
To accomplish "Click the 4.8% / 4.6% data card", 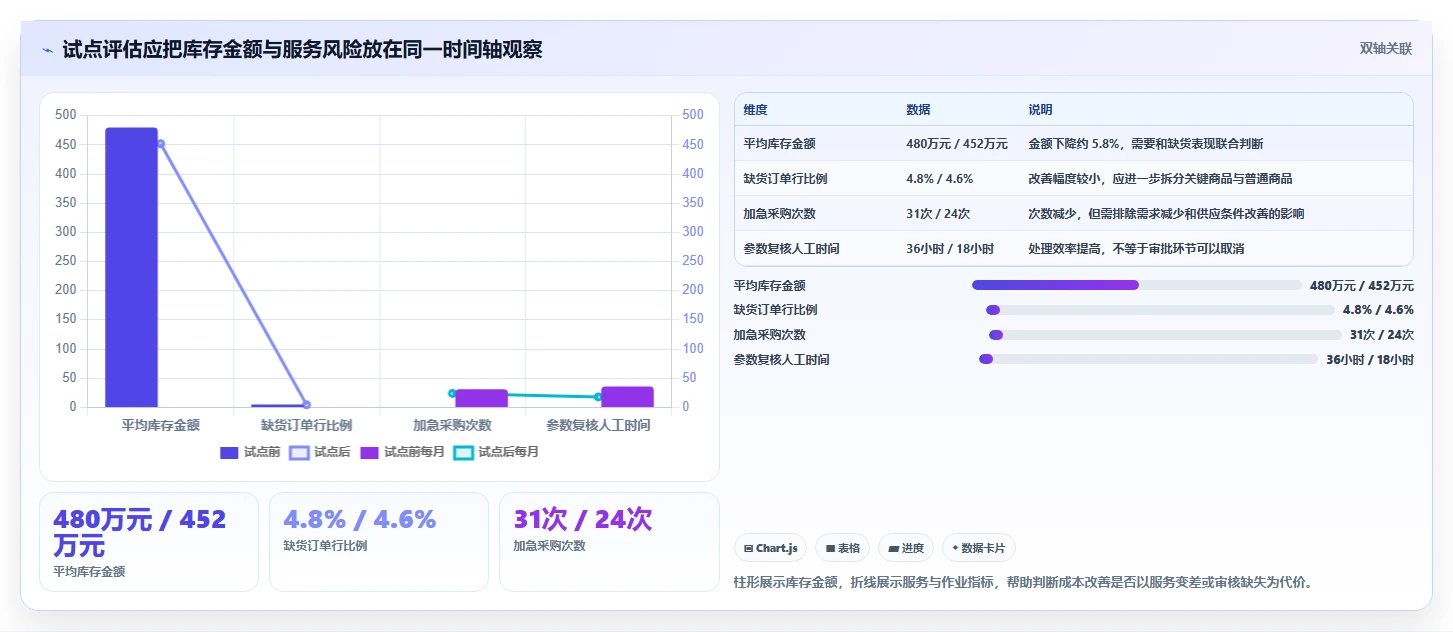I will (379, 542).
